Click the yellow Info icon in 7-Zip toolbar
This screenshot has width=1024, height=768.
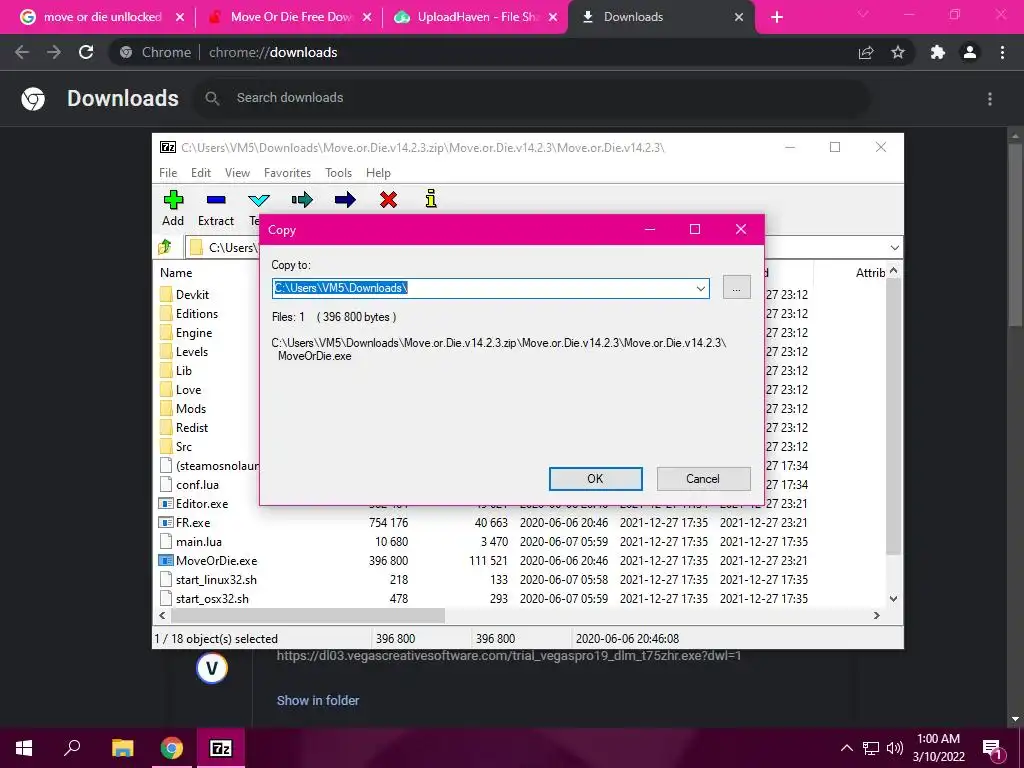pyautogui.click(x=430, y=199)
